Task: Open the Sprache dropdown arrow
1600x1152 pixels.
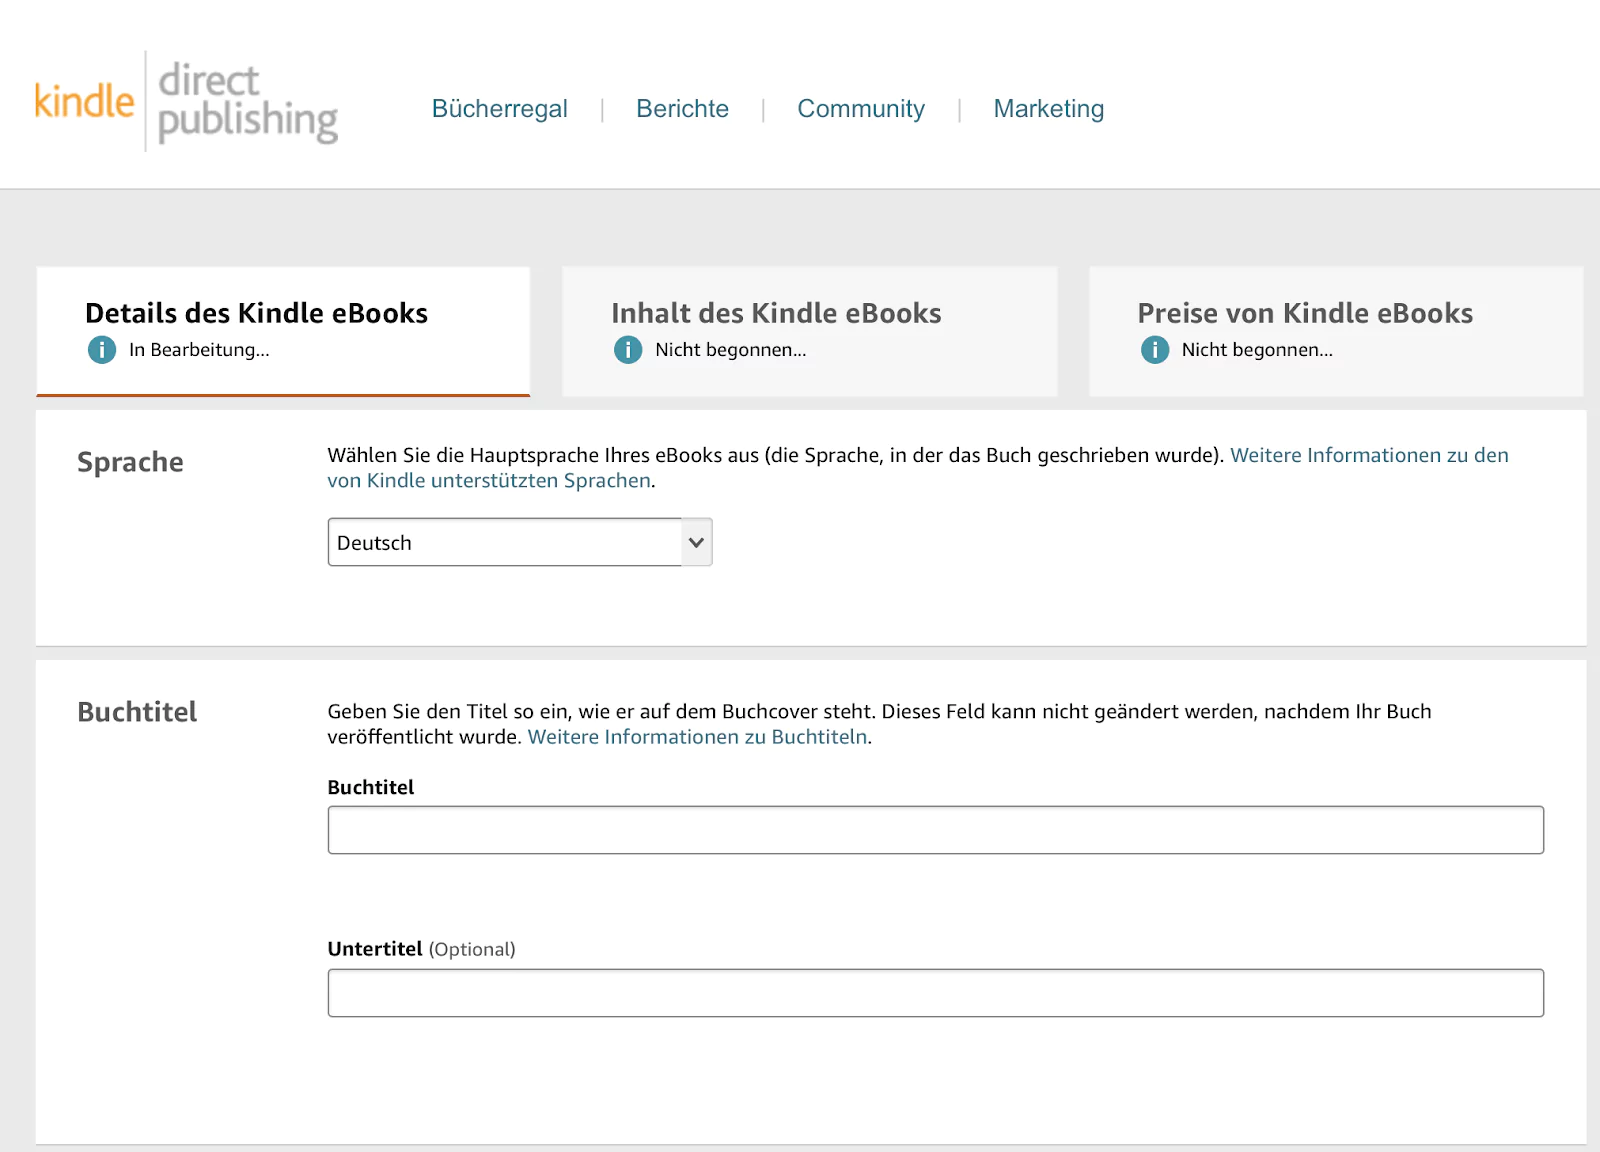Action: click(695, 541)
